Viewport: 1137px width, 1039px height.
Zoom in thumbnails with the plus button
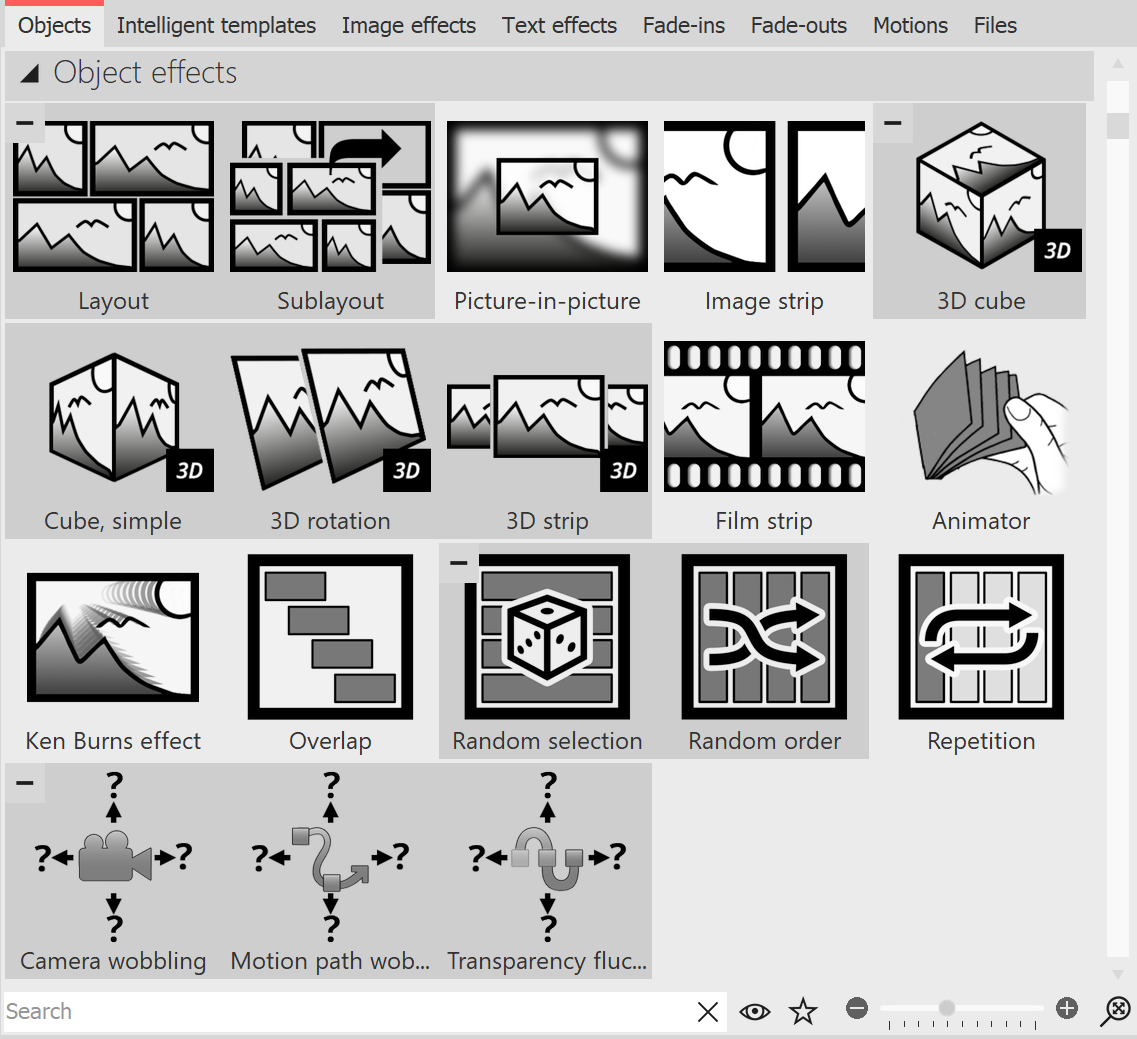point(1067,1010)
